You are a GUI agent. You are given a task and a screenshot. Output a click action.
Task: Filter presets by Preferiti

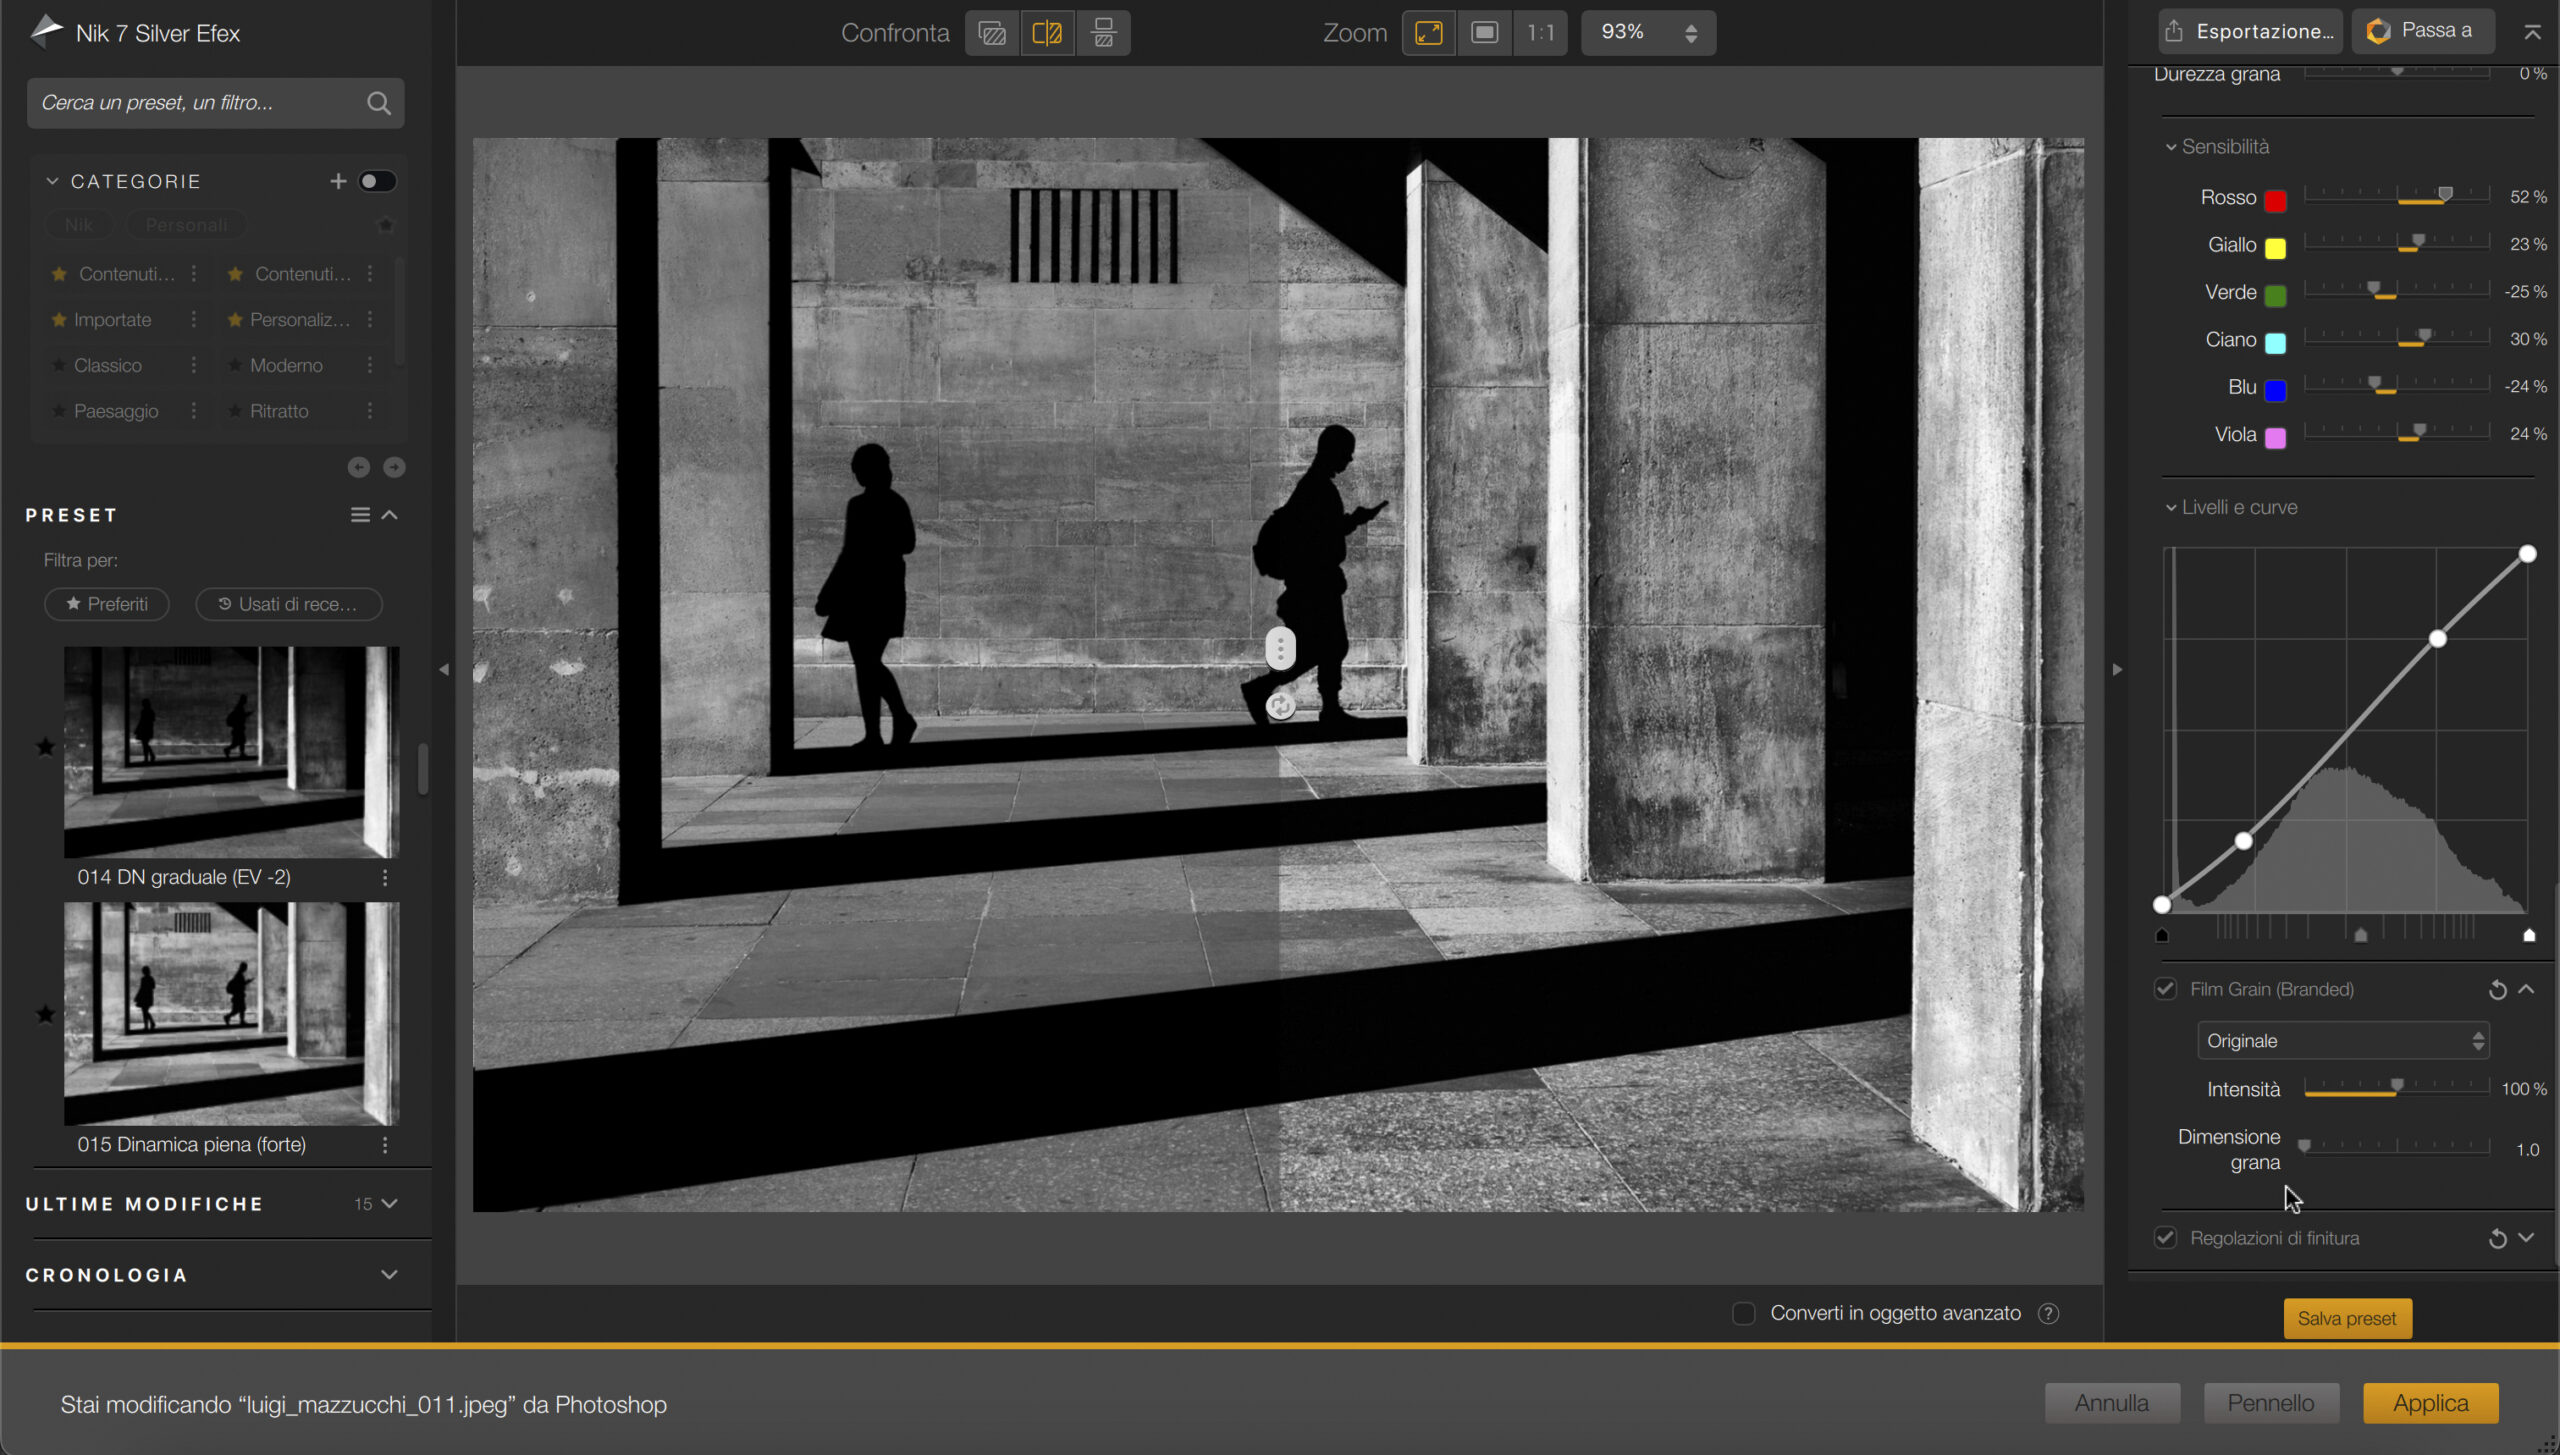(x=107, y=604)
